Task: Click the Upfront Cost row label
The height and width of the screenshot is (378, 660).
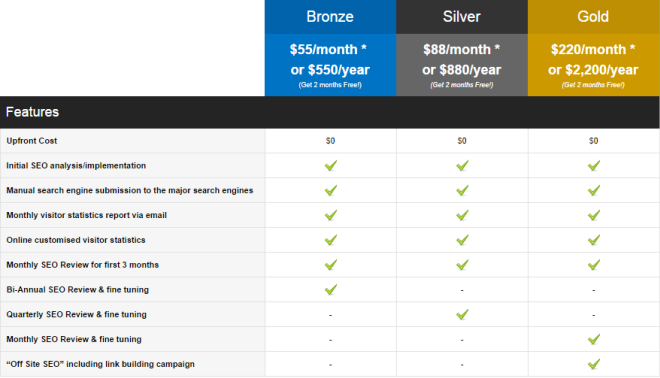Action: click(x=32, y=141)
